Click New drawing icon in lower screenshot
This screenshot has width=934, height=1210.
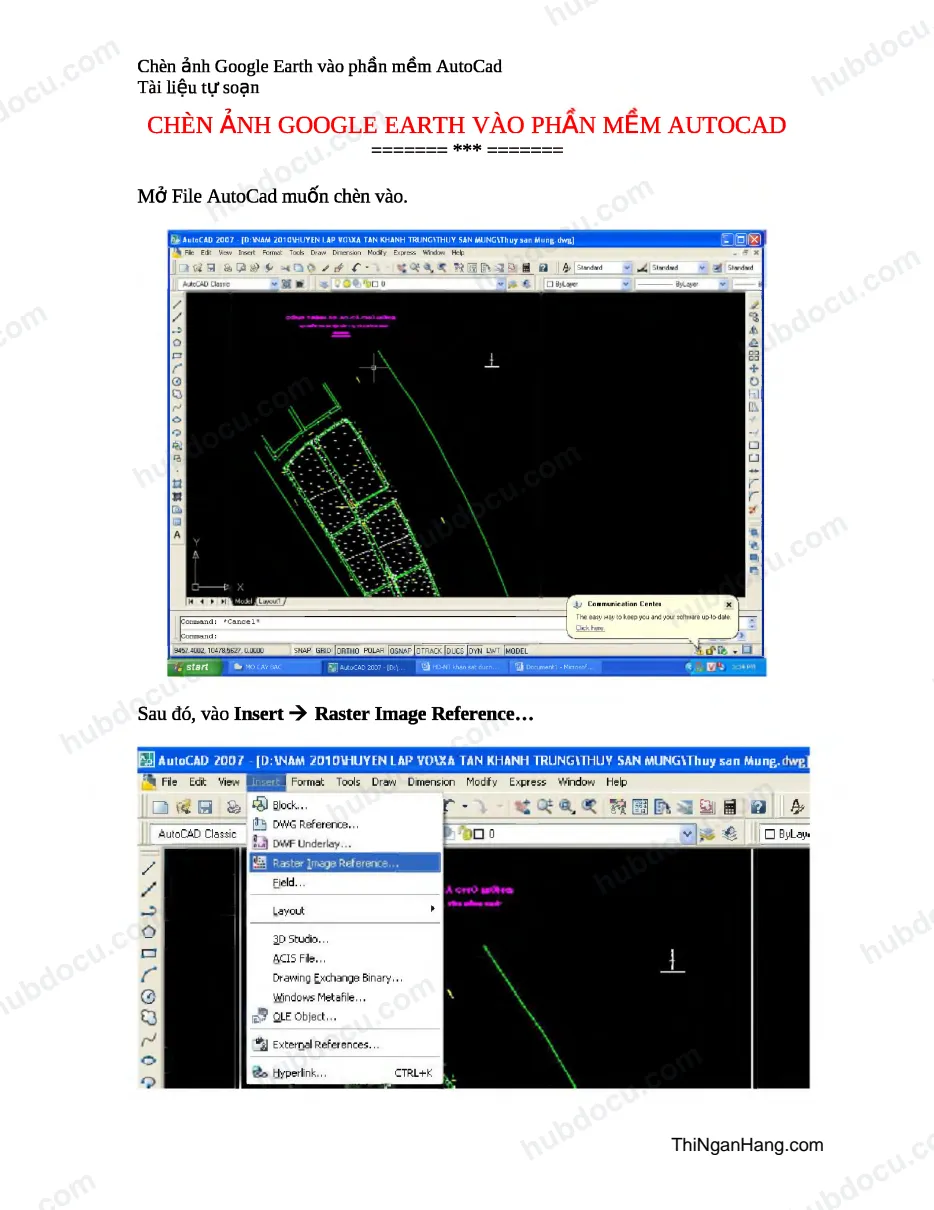161,806
